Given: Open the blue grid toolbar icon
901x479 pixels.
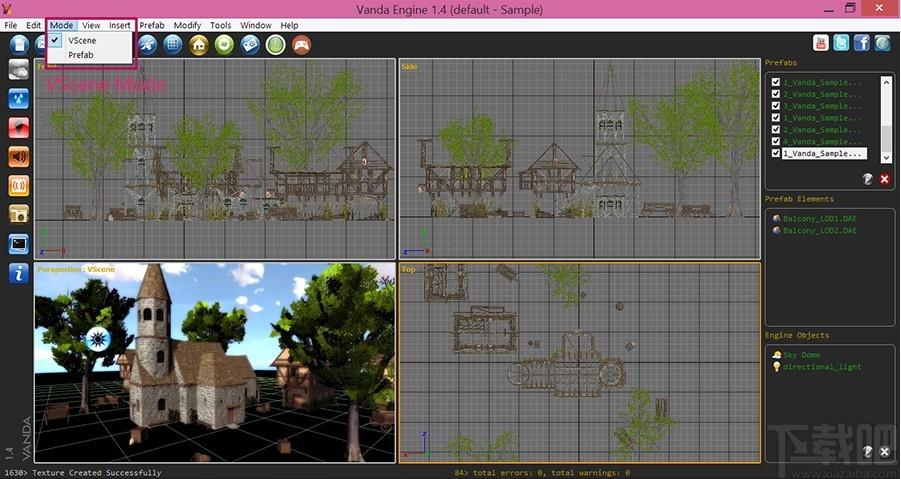Looking at the screenshot, I should (x=173, y=45).
